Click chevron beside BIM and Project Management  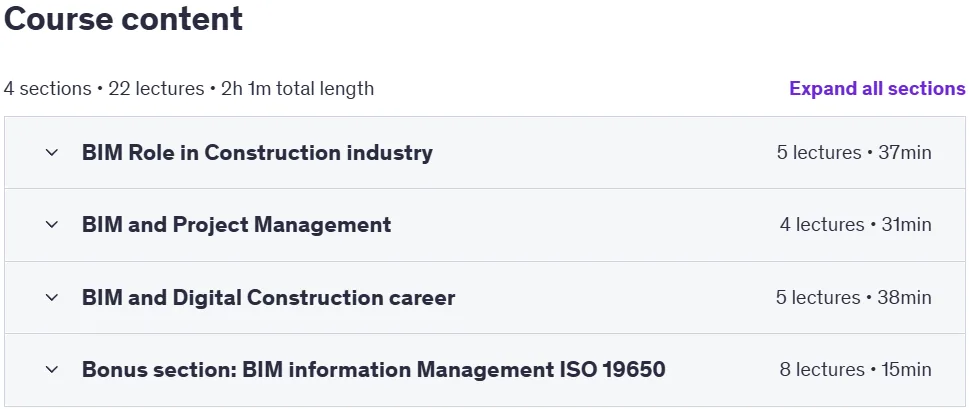click(52, 224)
